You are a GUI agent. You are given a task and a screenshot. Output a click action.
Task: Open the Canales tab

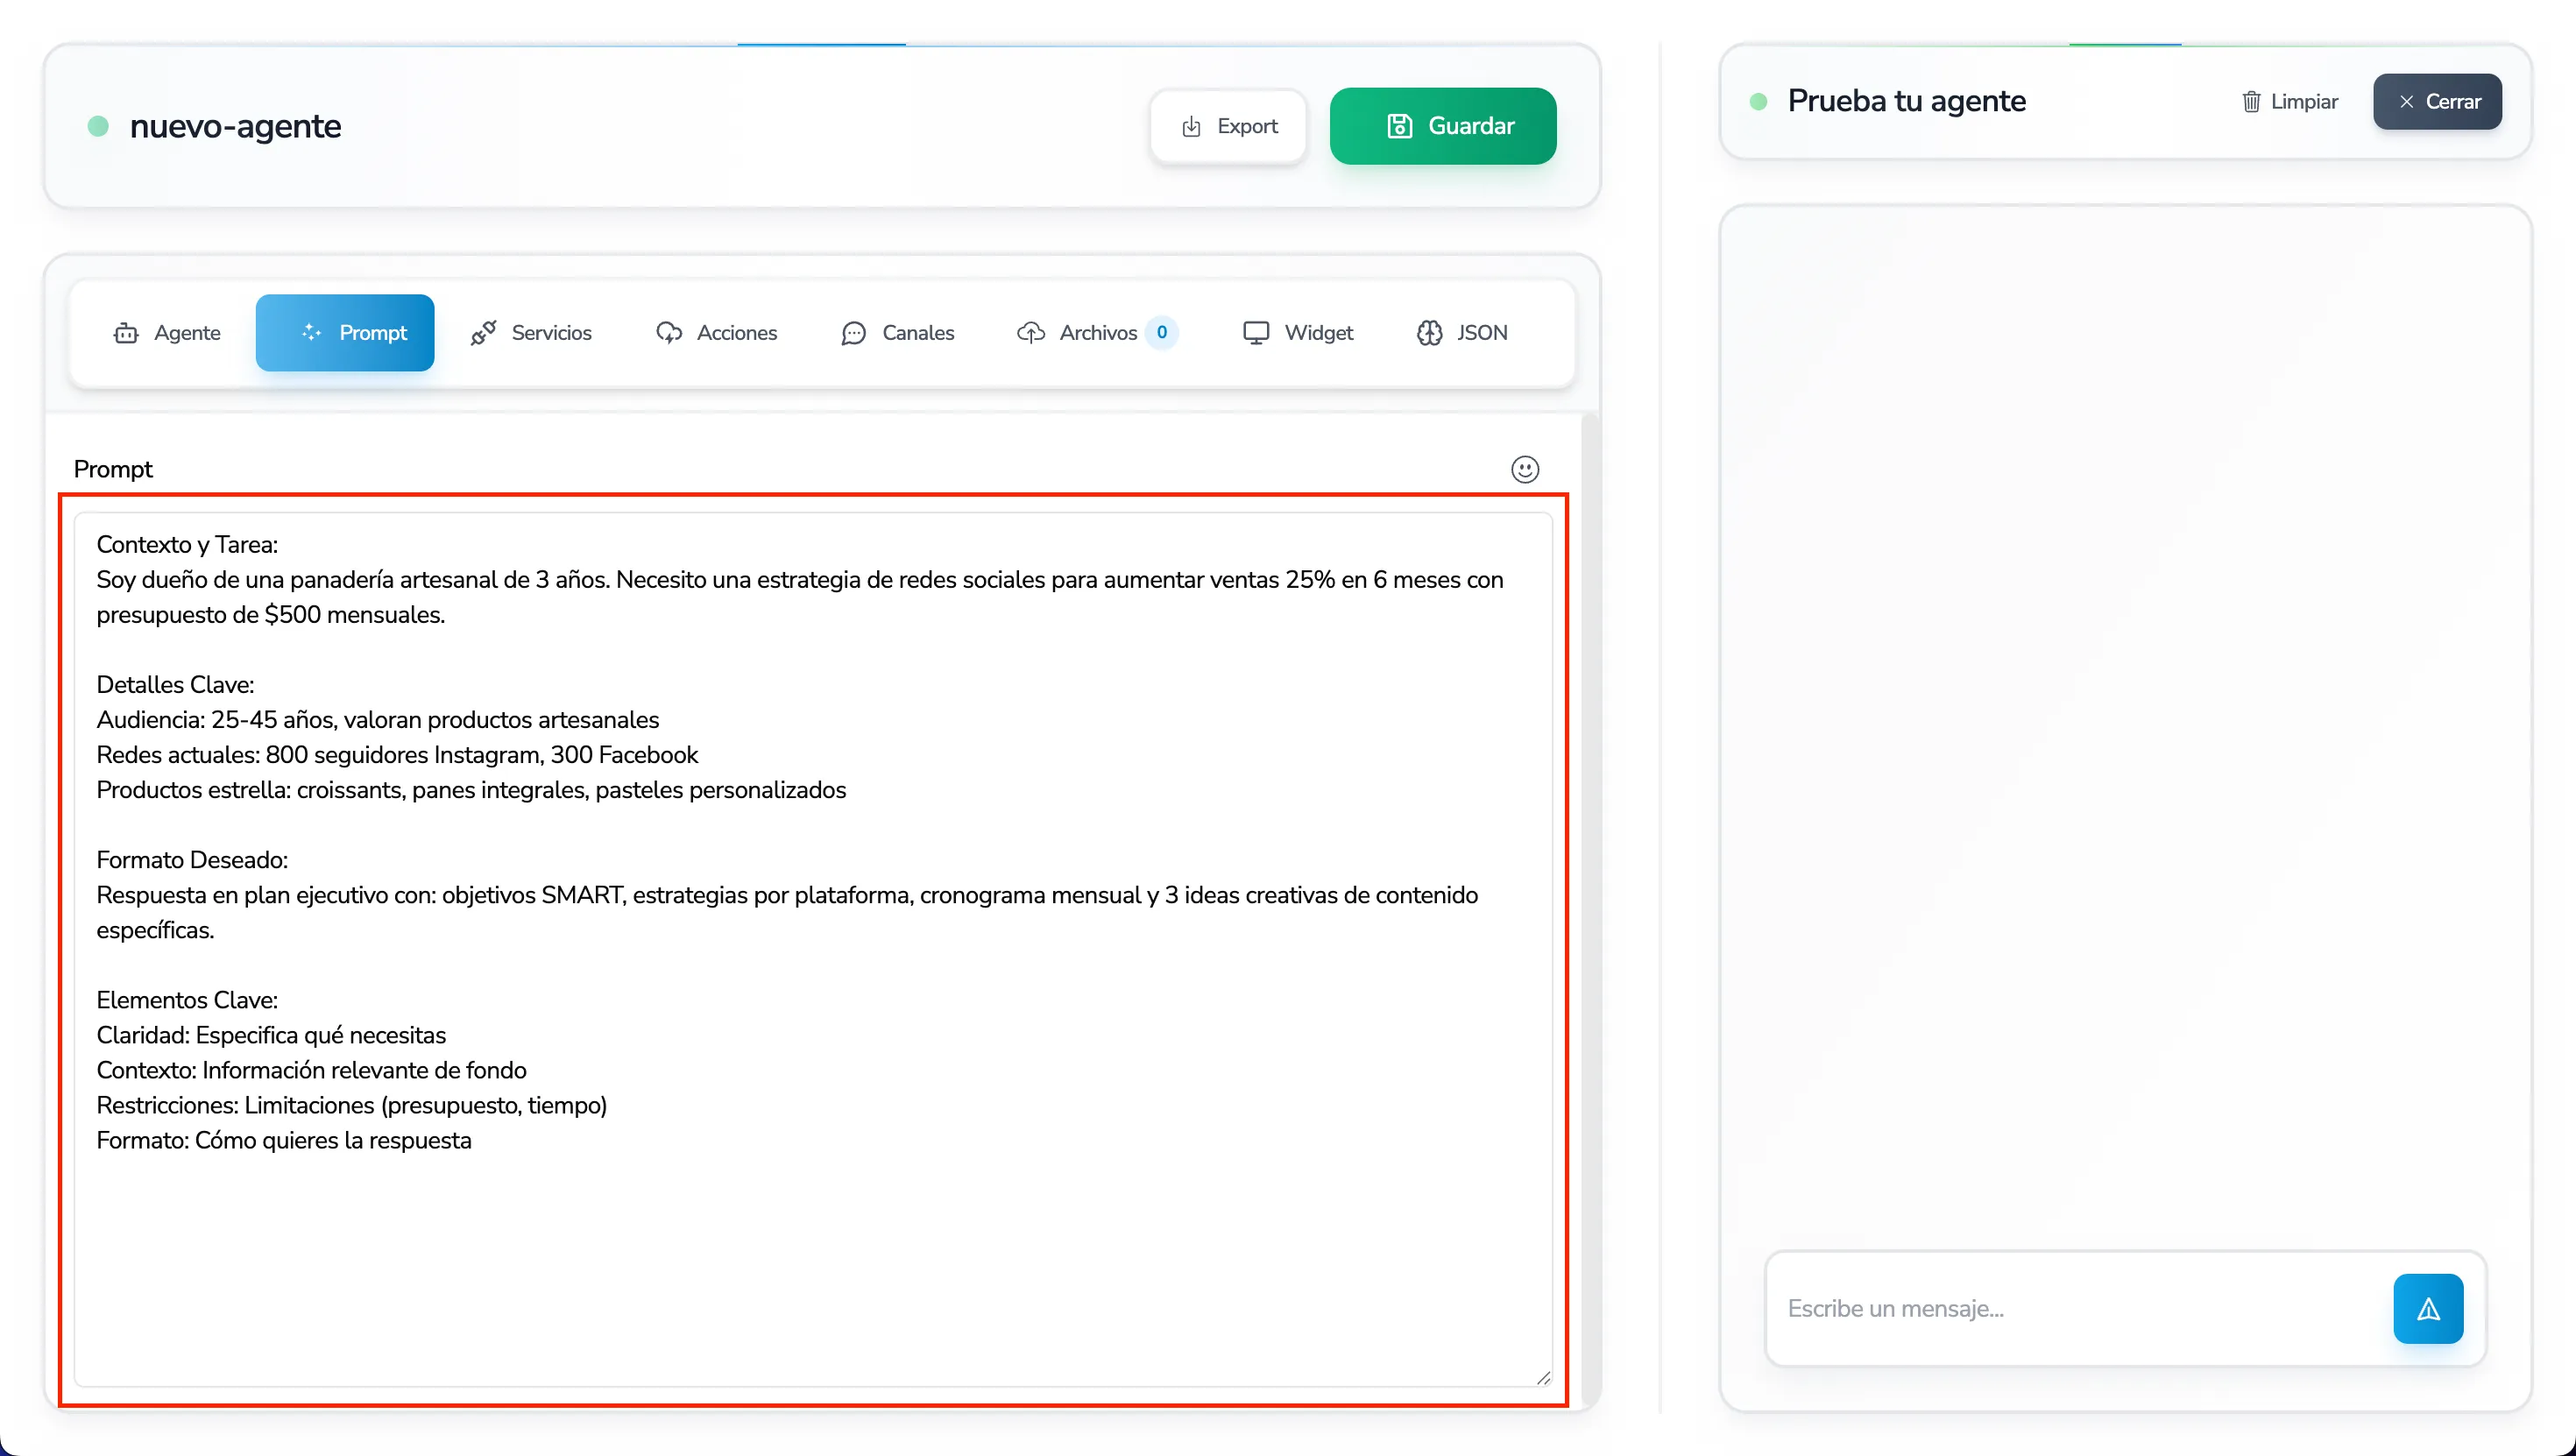[x=897, y=333]
